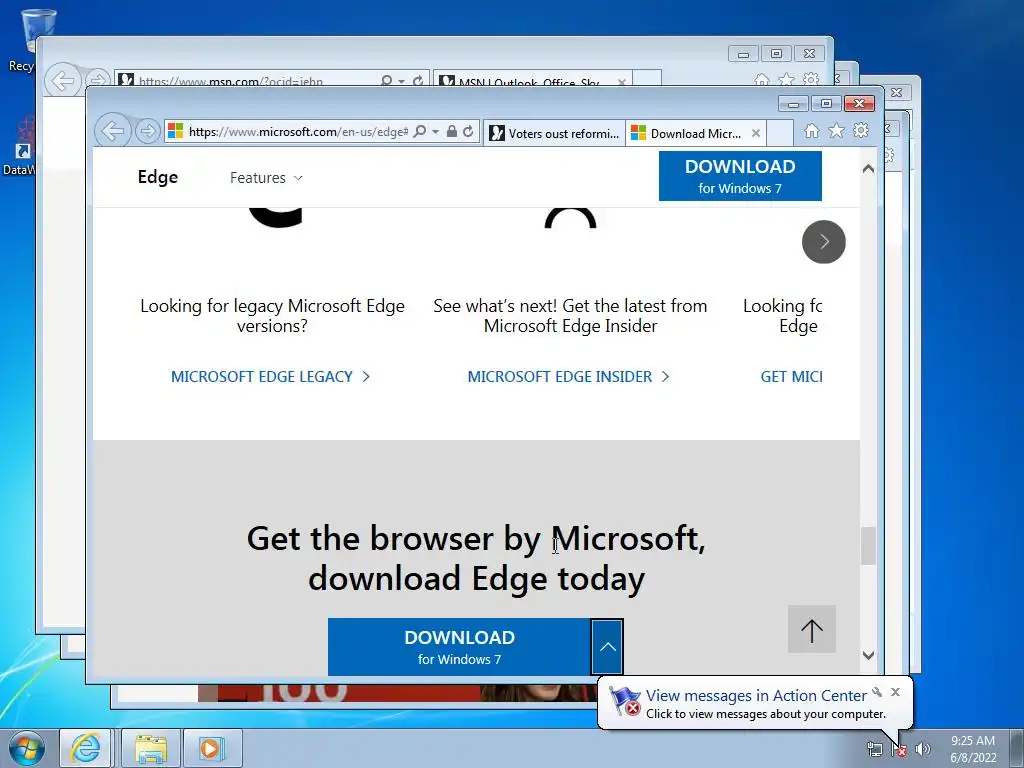1024x768 pixels.
Task: Minimize the front Internet Explorer window
Action: (793, 104)
